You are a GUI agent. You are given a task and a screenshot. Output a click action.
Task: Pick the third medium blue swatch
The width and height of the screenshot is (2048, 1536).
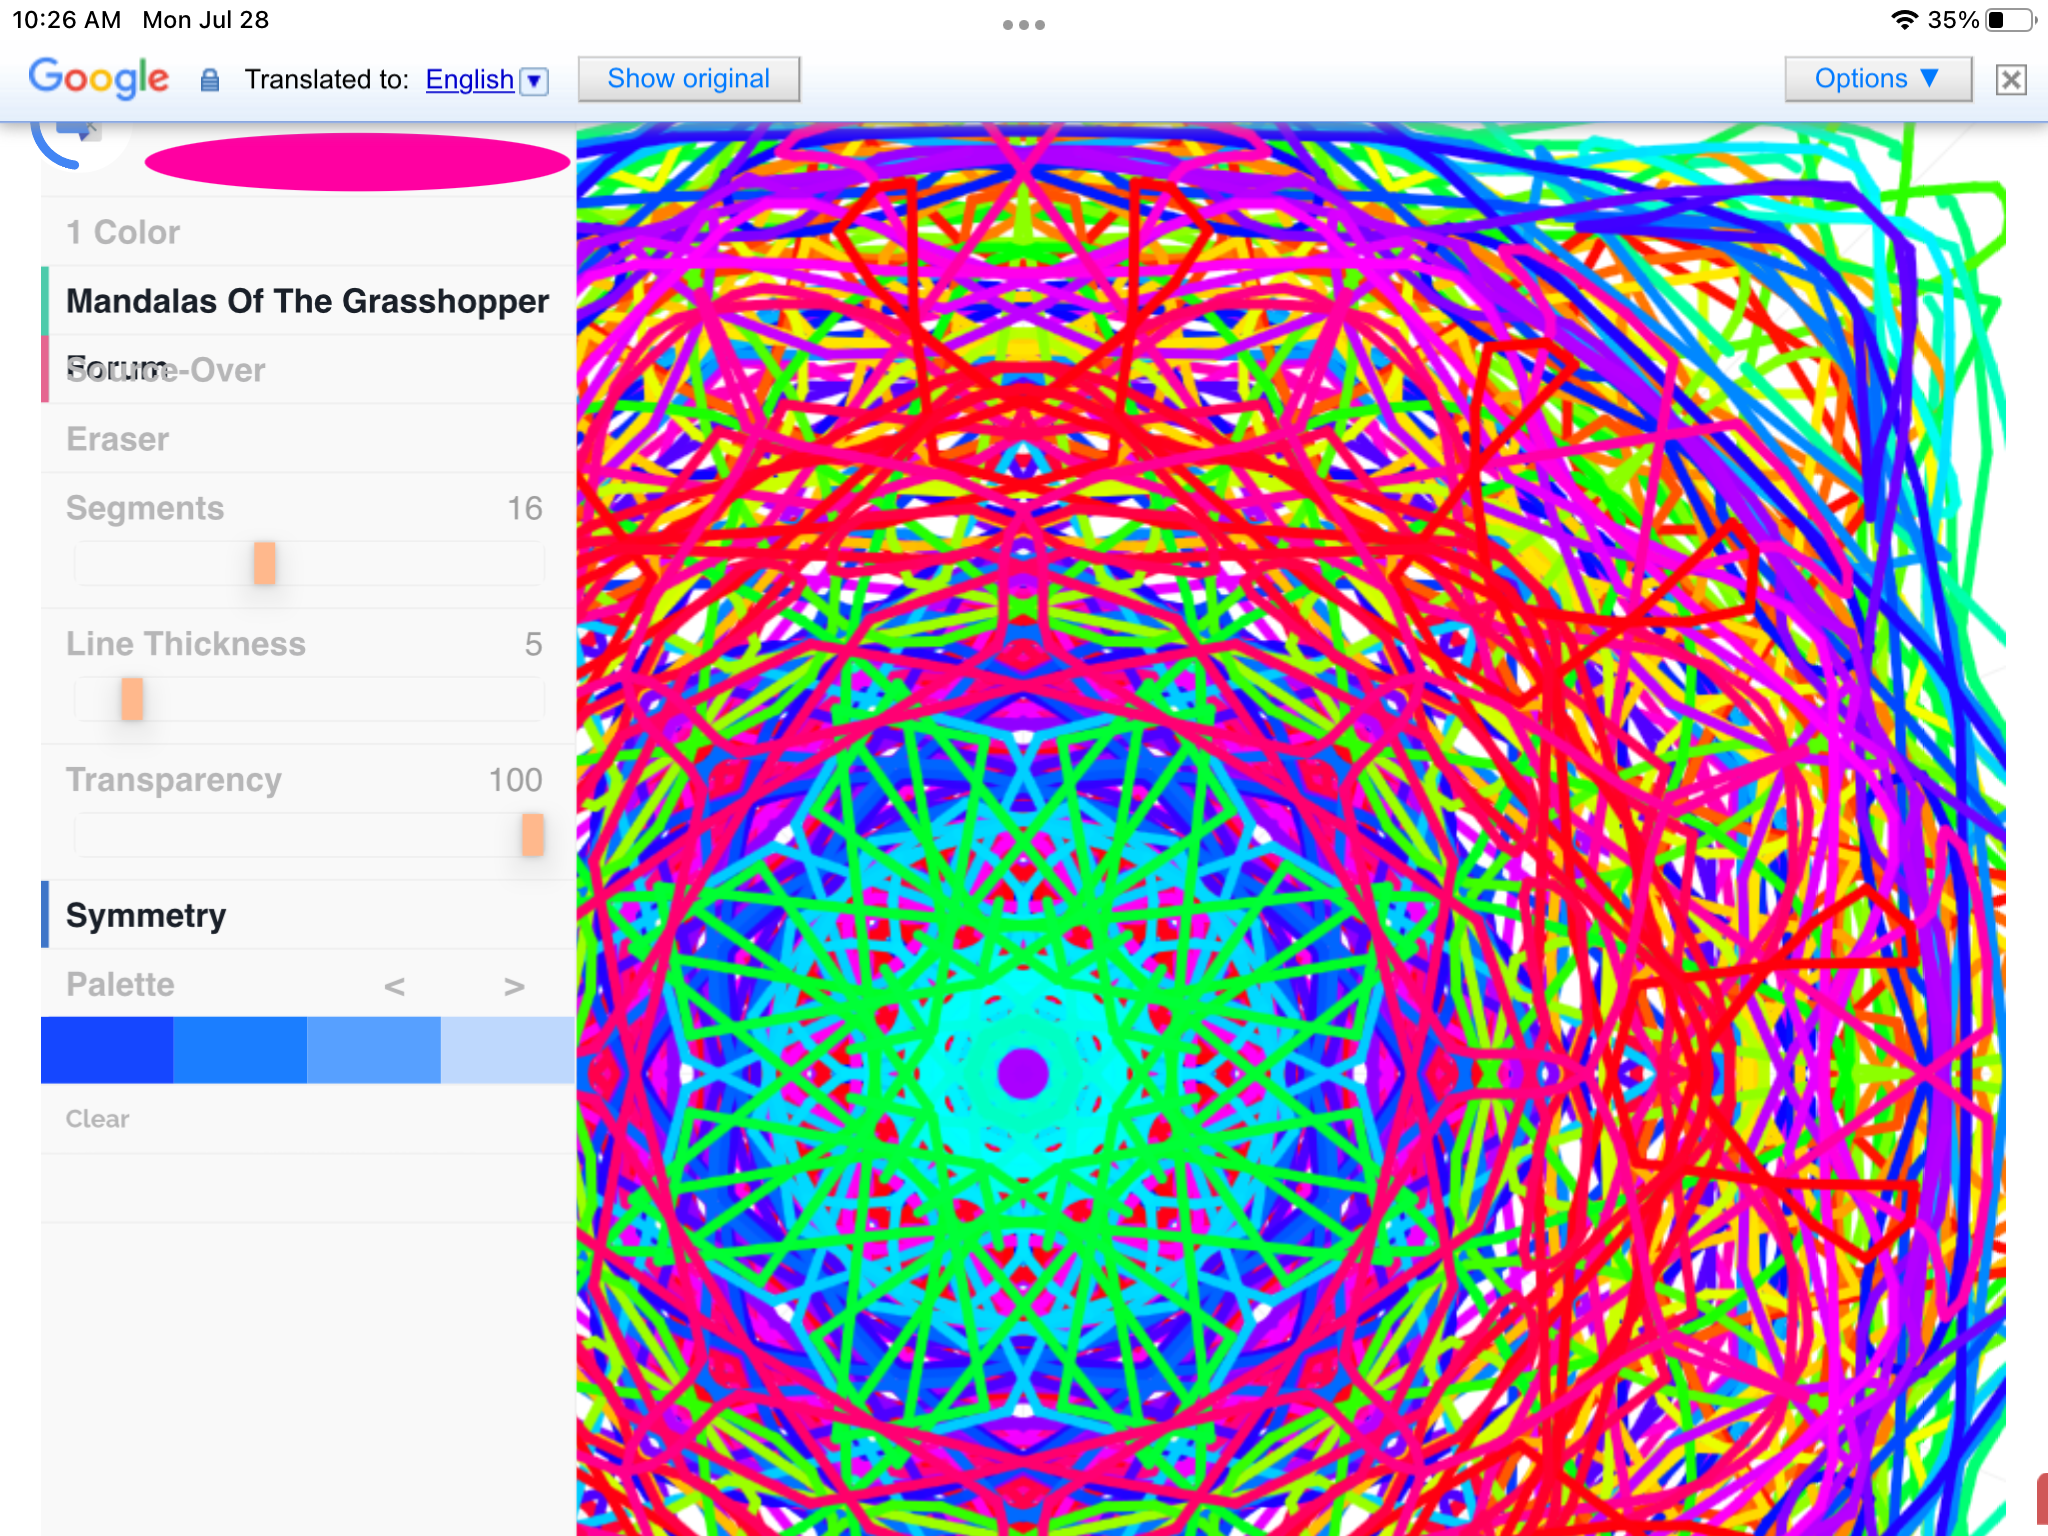pos(374,1050)
